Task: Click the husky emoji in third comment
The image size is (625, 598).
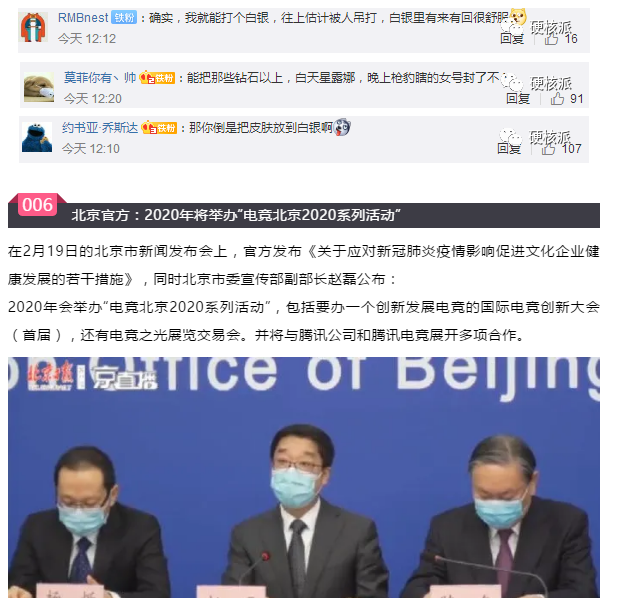Action: pyautogui.click(x=342, y=128)
